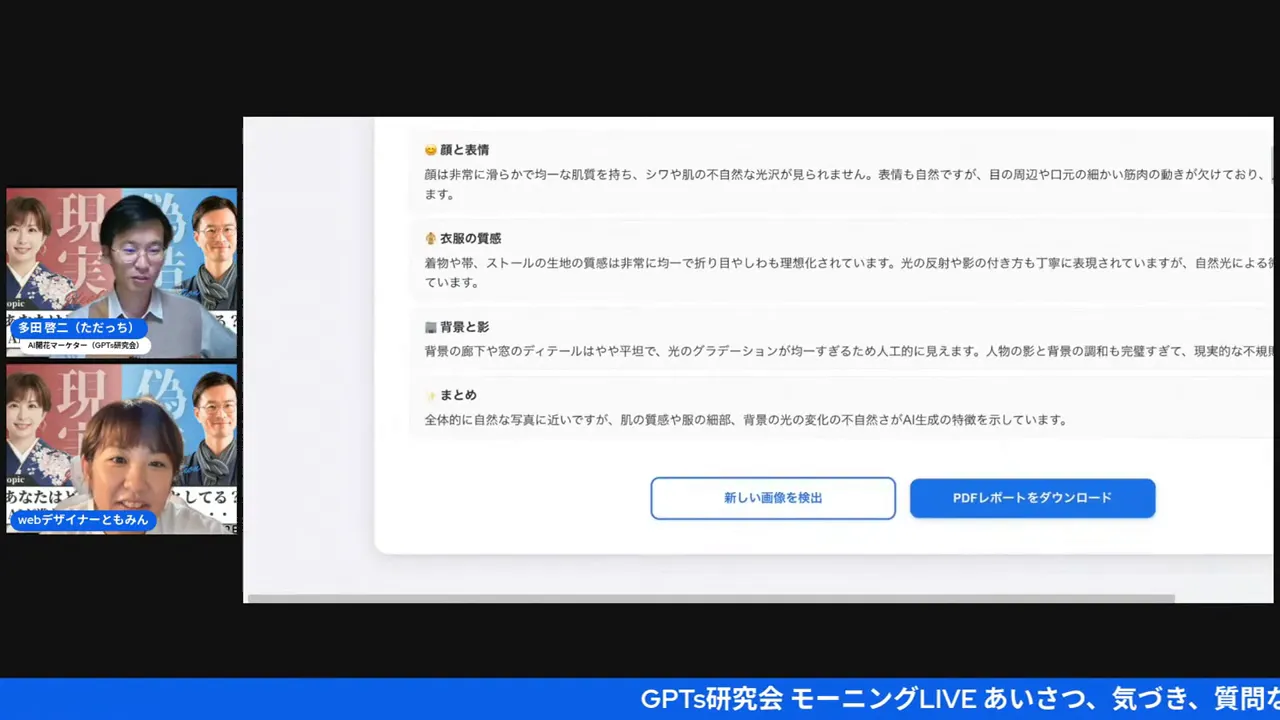Select the 衣服の質感 section heading

pos(471,239)
